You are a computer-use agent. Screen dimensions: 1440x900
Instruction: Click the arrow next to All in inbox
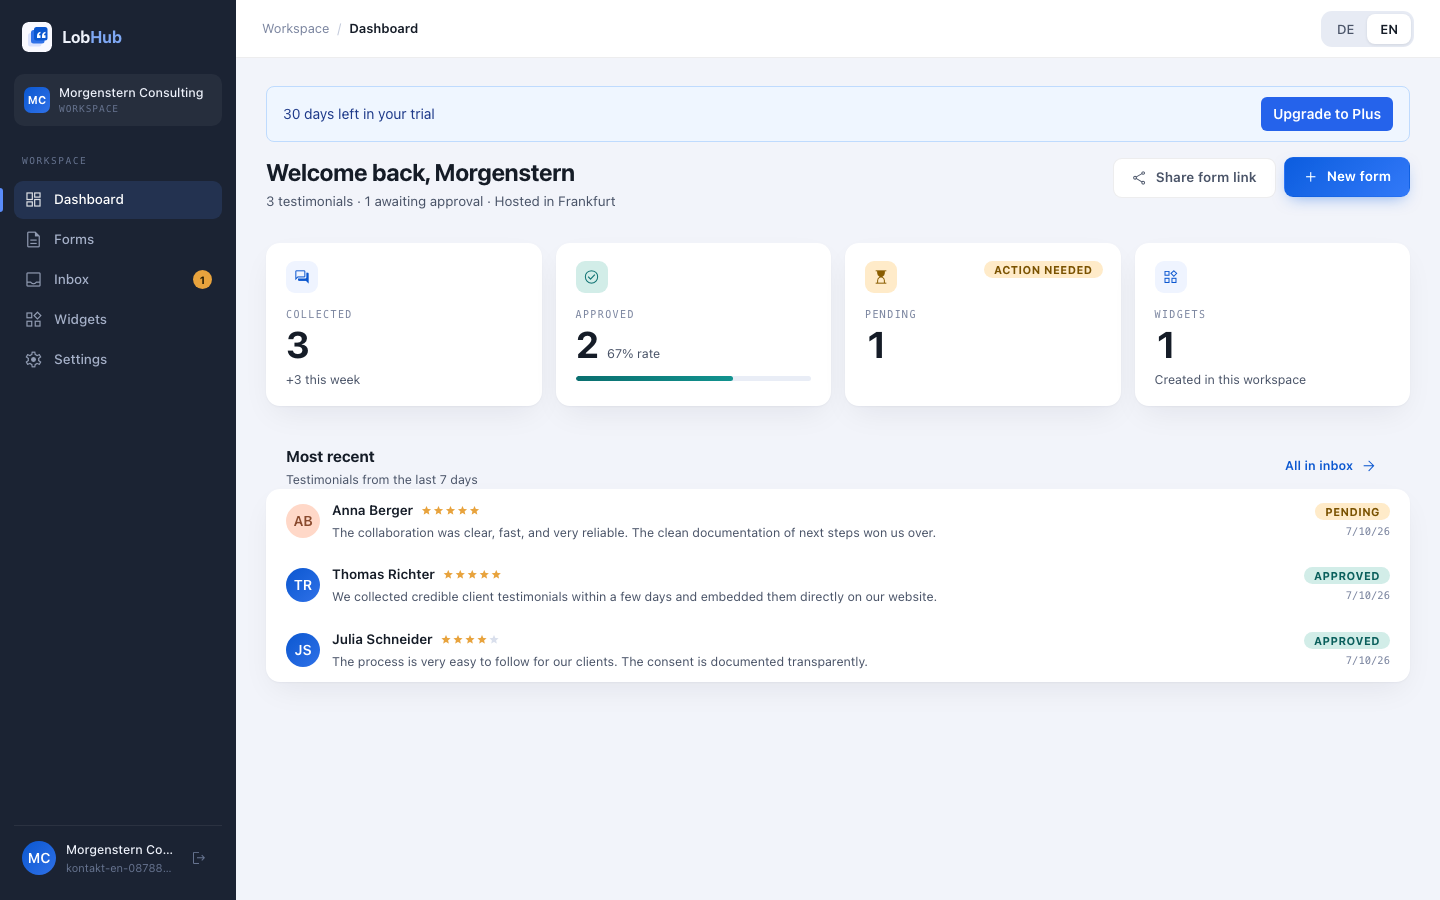click(x=1369, y=466)
